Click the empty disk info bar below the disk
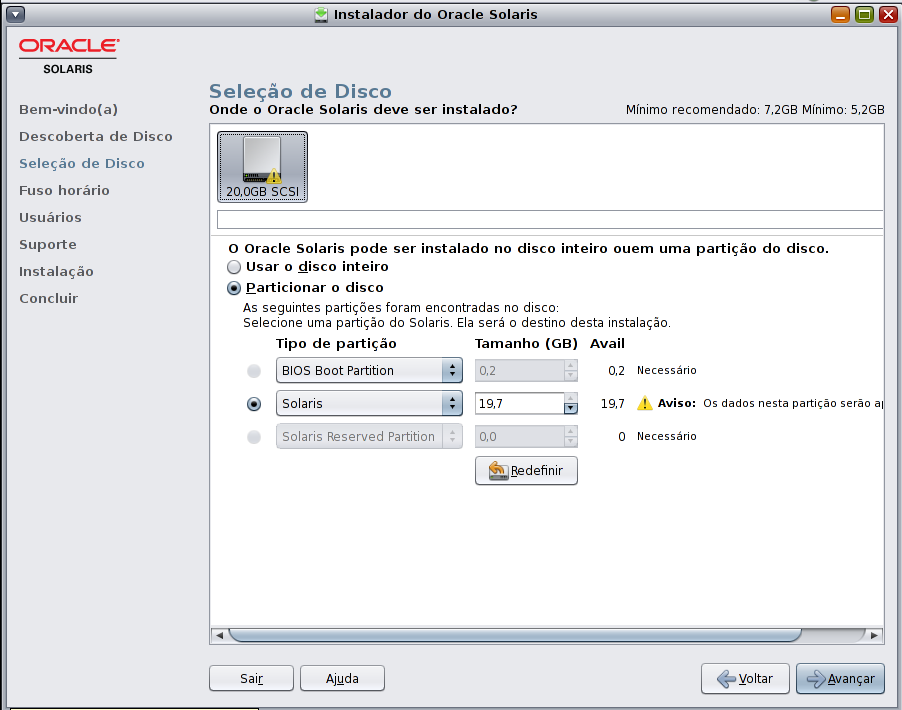This screenshot has width=902, height=710. click(550, 219)
